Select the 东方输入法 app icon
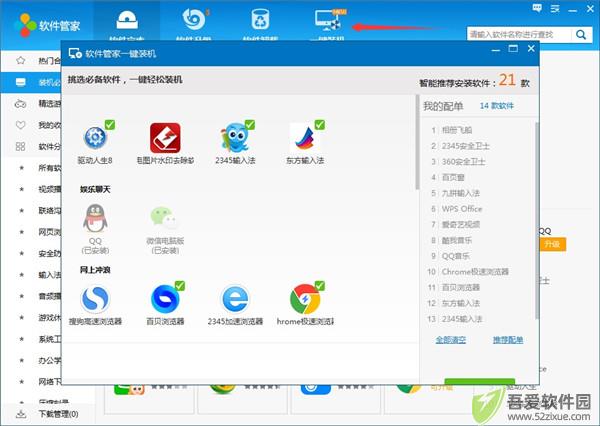This screenshot has height=426, width=600. [x=304, y=138]
